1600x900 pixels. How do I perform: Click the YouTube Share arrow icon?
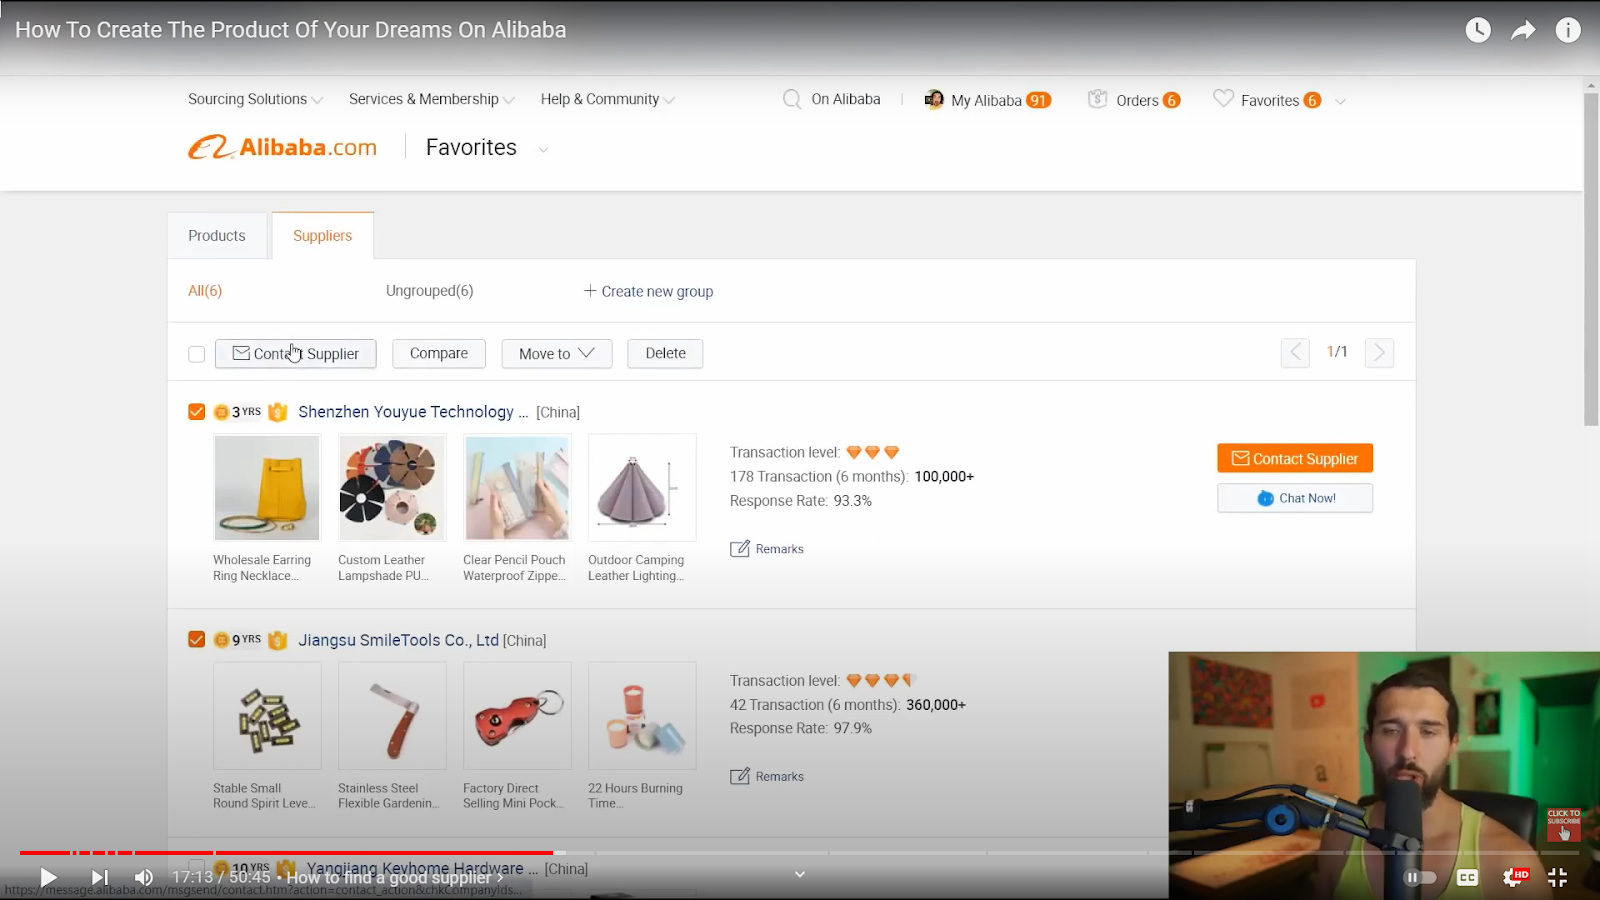[1523, 31]
